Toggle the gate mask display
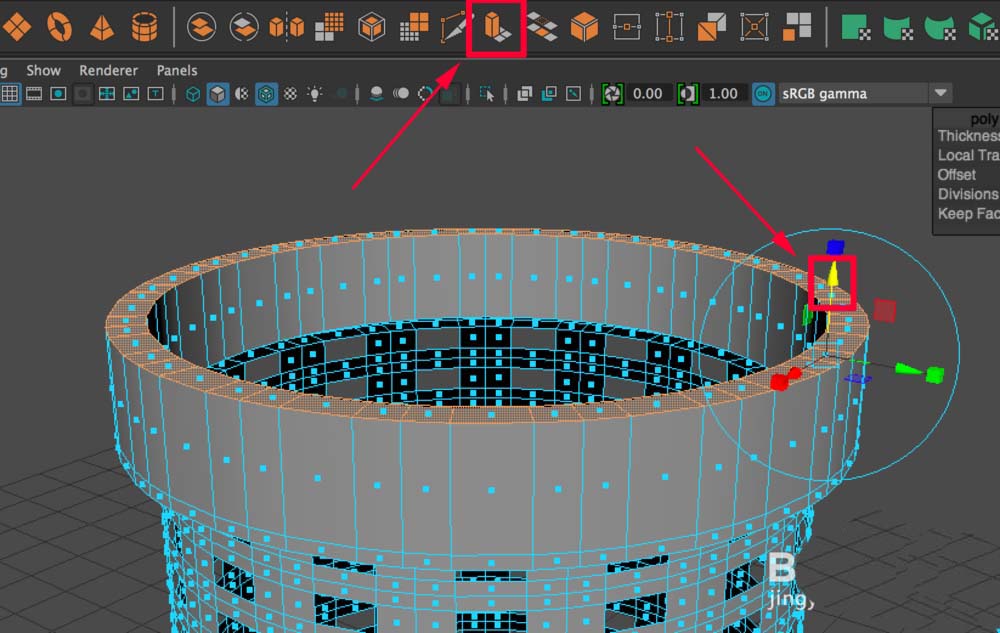 pyautogui.click(x=82, y=94)
